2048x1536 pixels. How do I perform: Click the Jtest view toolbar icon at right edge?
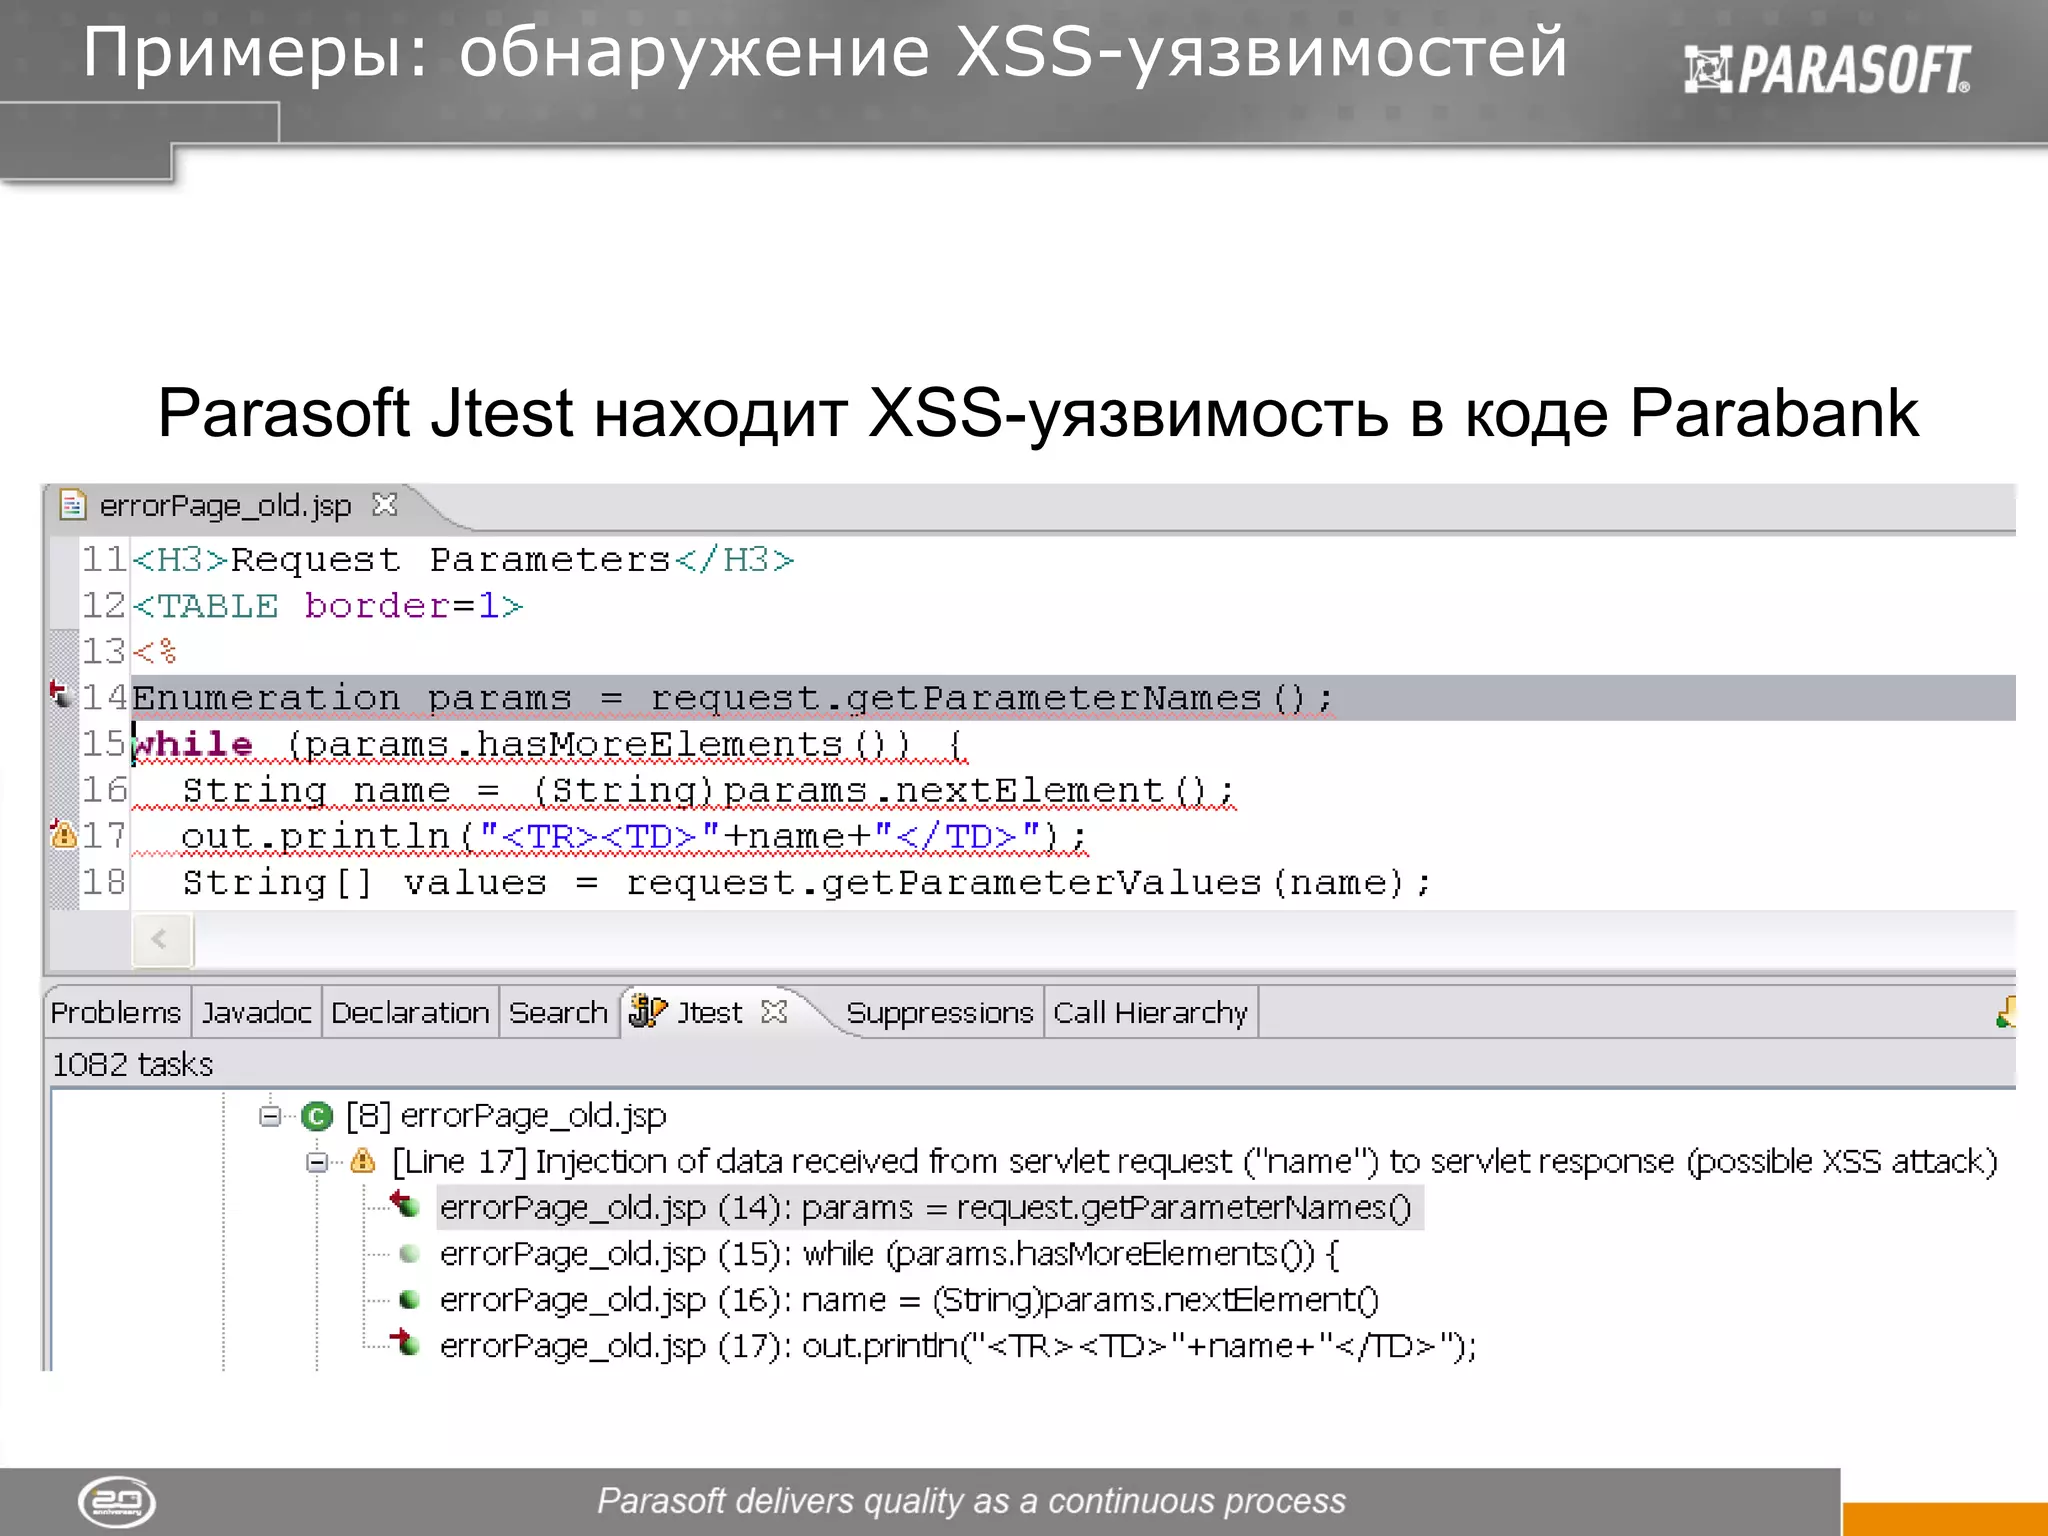[2005, 1012]
